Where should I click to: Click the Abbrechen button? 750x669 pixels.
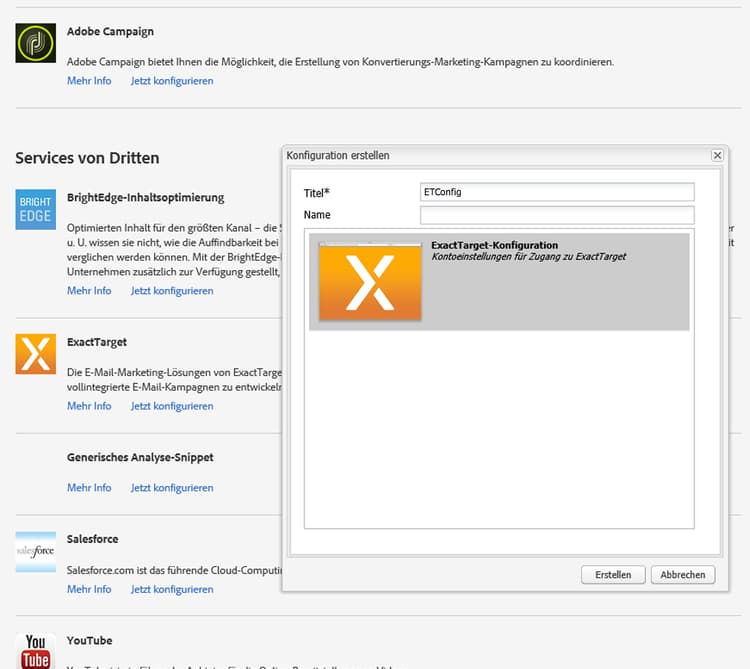(x=683, y=575)
